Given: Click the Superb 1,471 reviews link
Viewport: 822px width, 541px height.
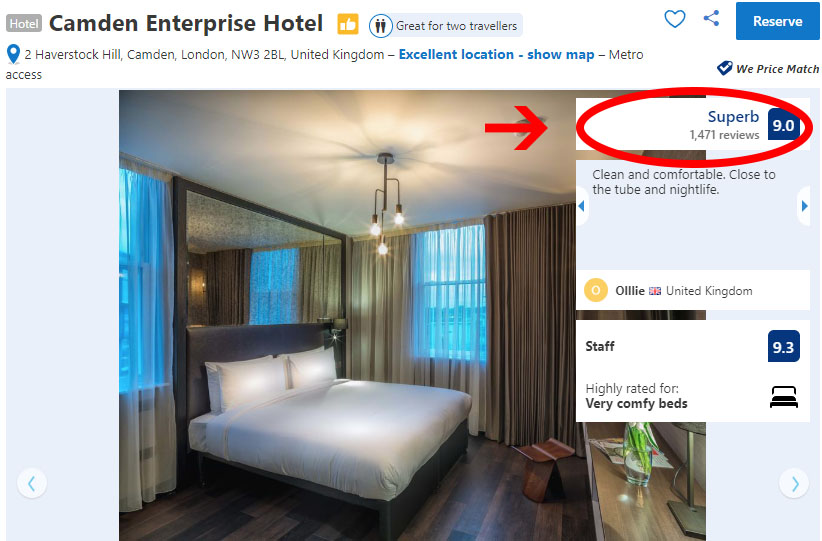Looking at the screenshot, I should point(724,125).
